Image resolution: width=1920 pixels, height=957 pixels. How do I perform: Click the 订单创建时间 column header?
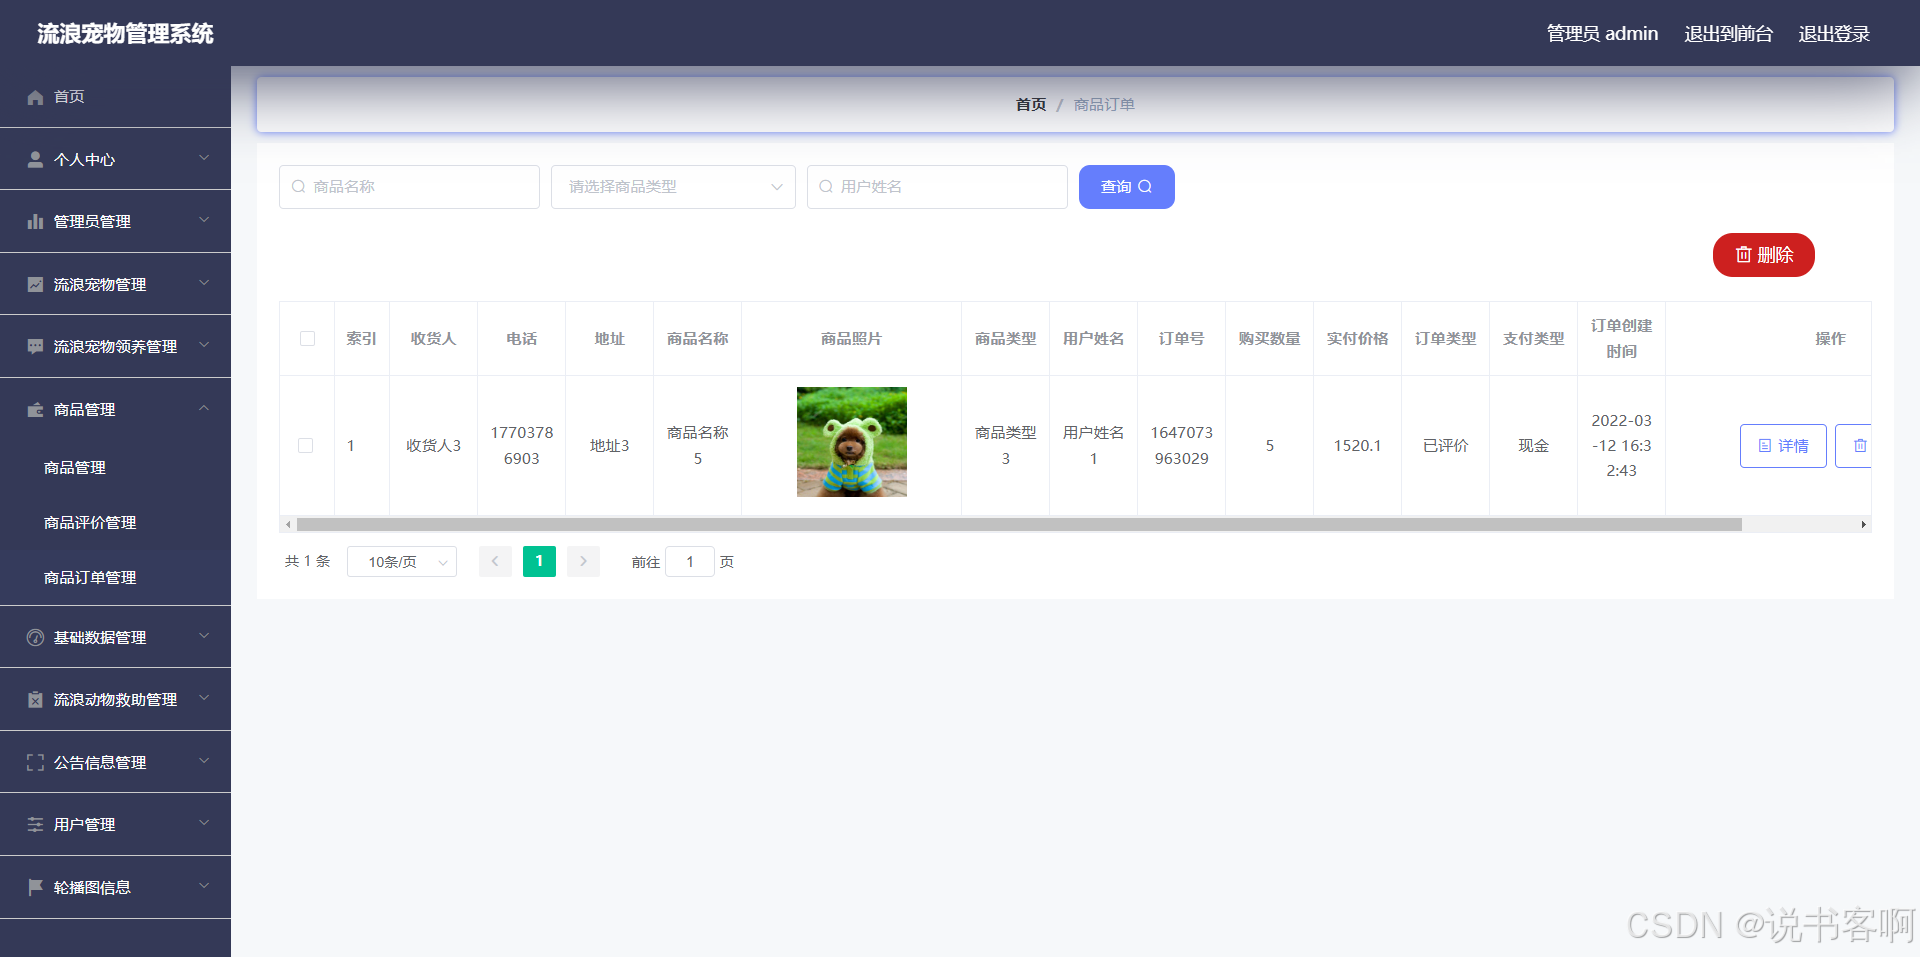point(1621,339)
